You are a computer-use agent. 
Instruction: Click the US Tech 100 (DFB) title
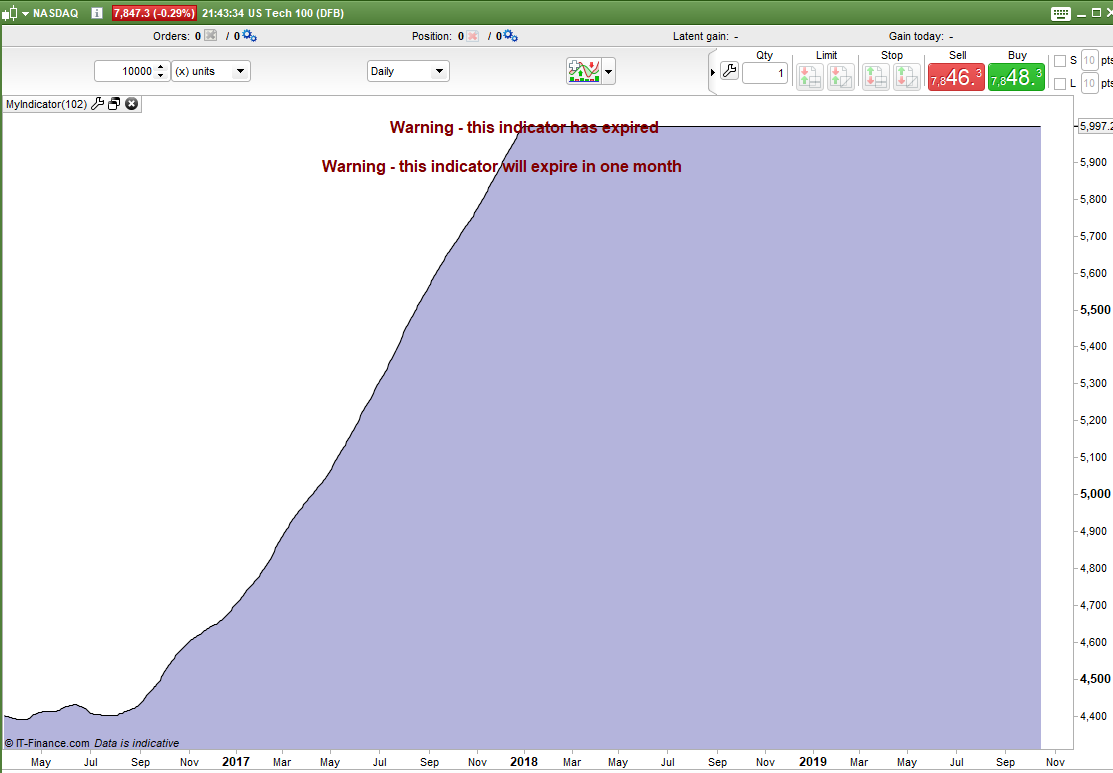click(x=295, y=13)
